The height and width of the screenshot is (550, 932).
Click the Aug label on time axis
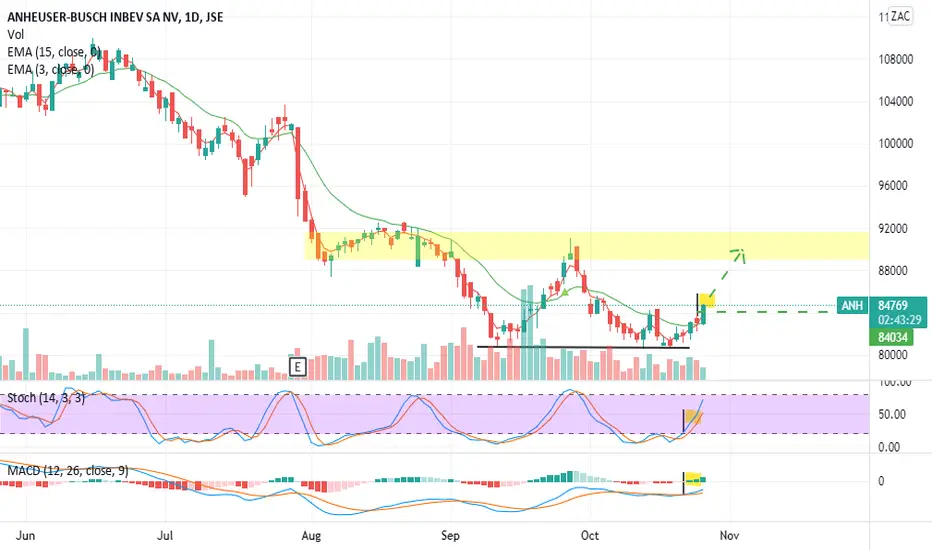tap(311, 535)
